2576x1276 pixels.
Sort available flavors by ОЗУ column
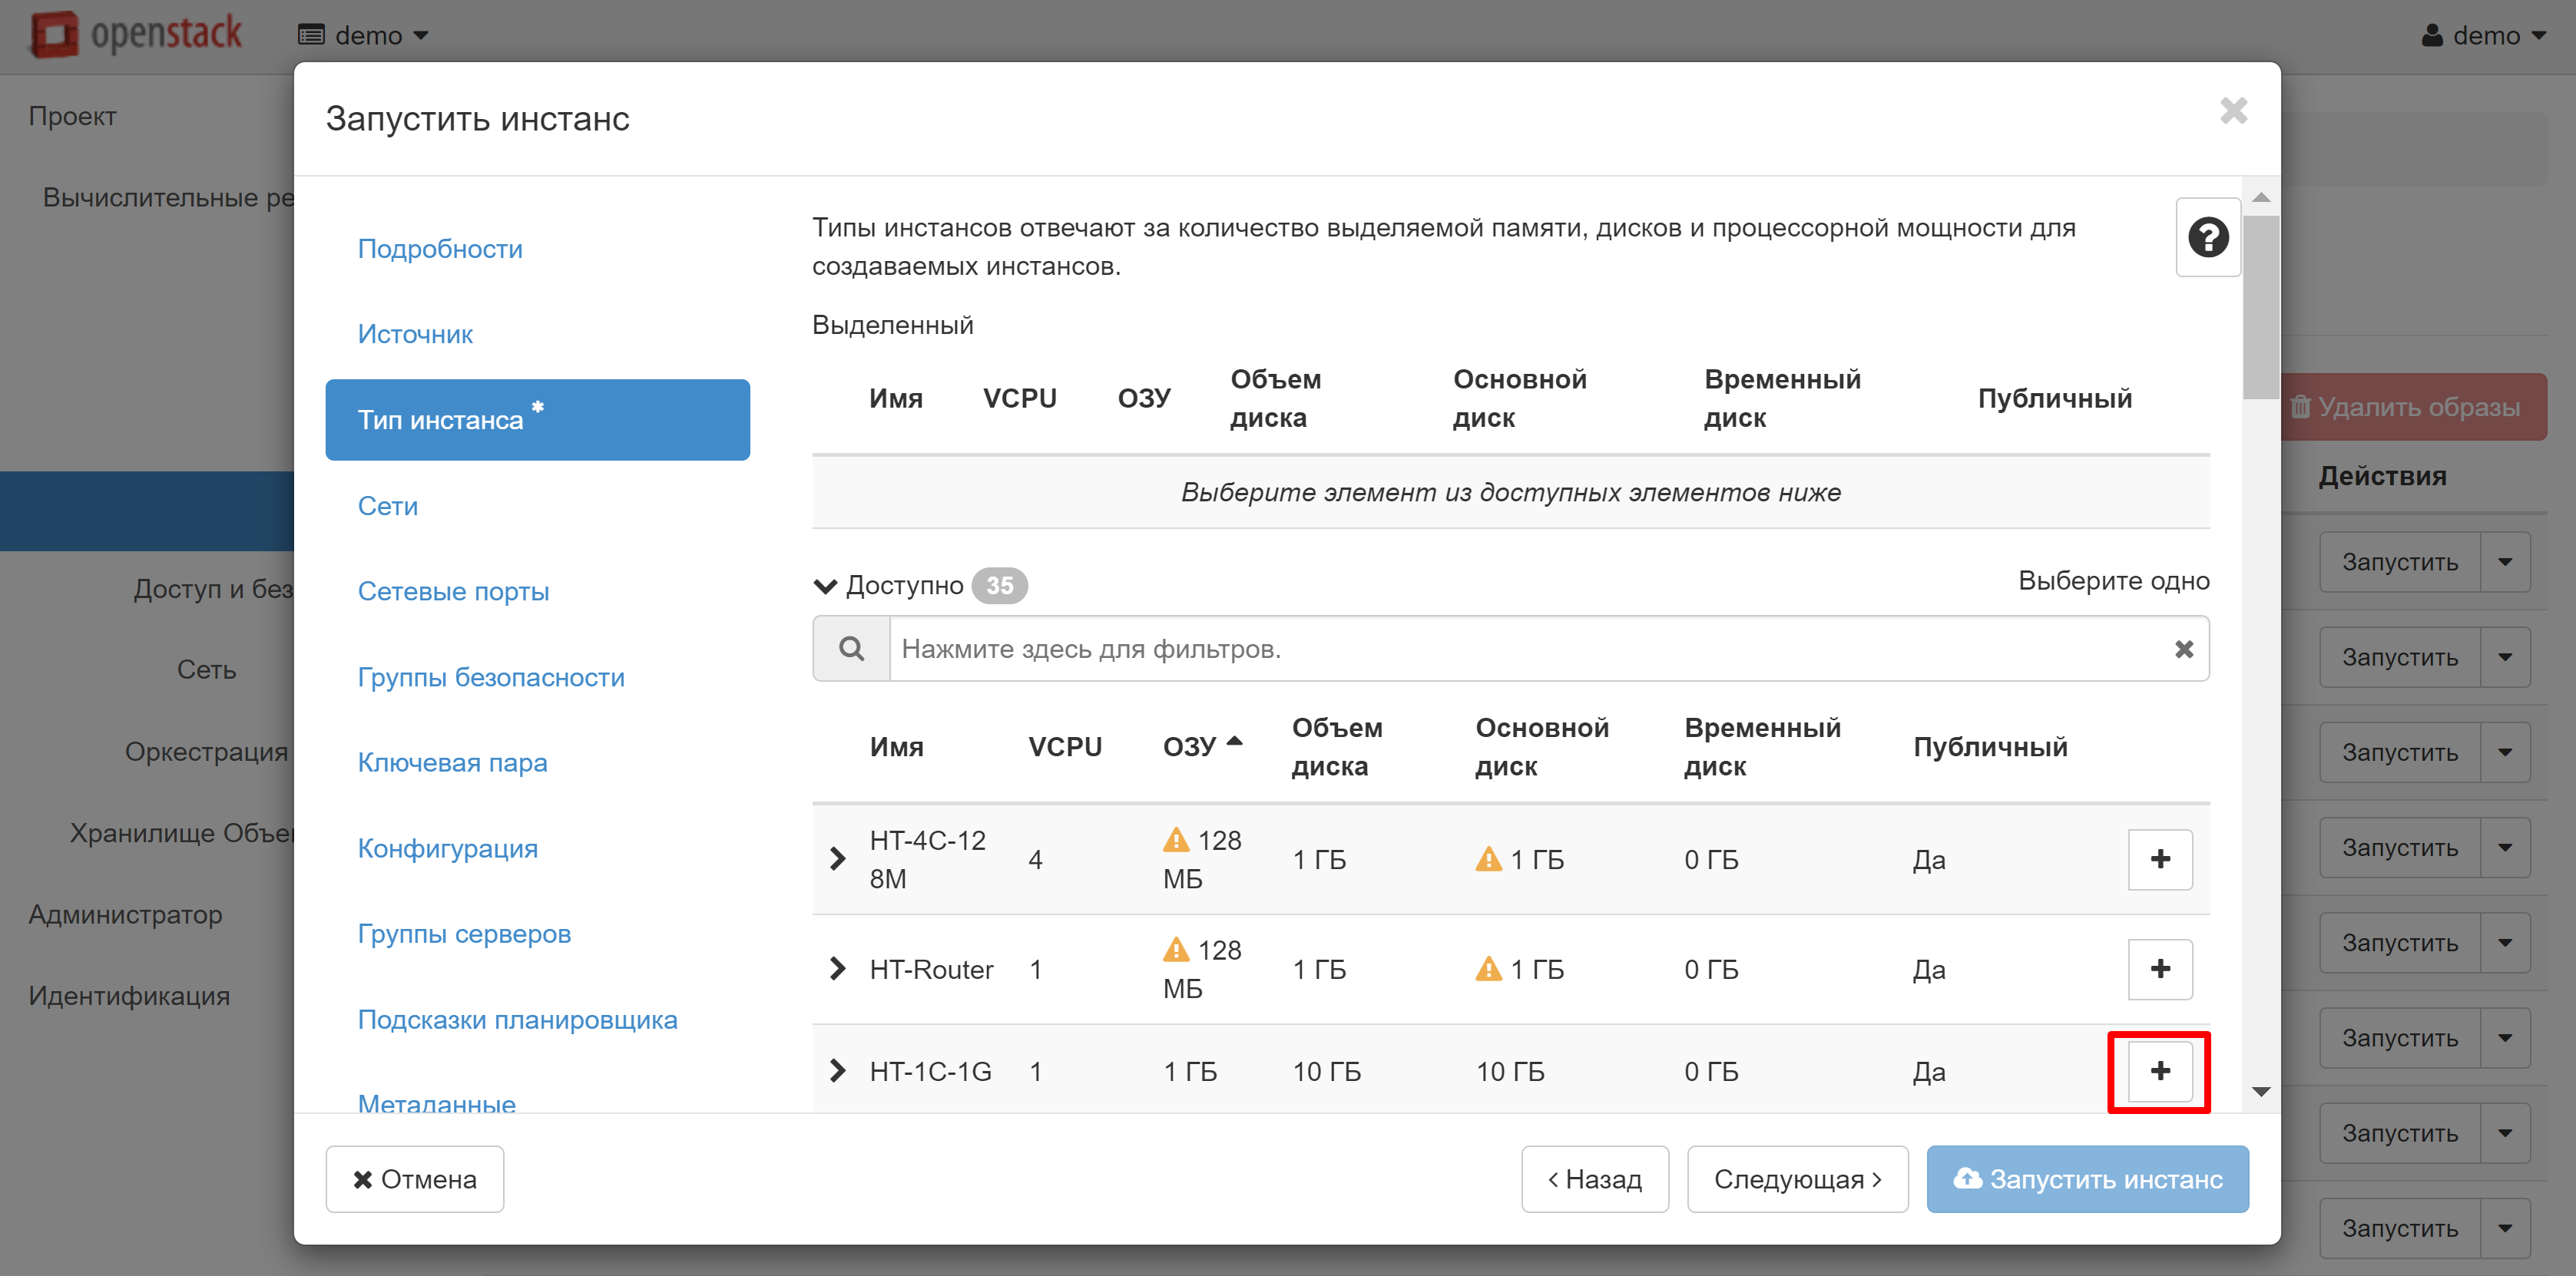1201,746
